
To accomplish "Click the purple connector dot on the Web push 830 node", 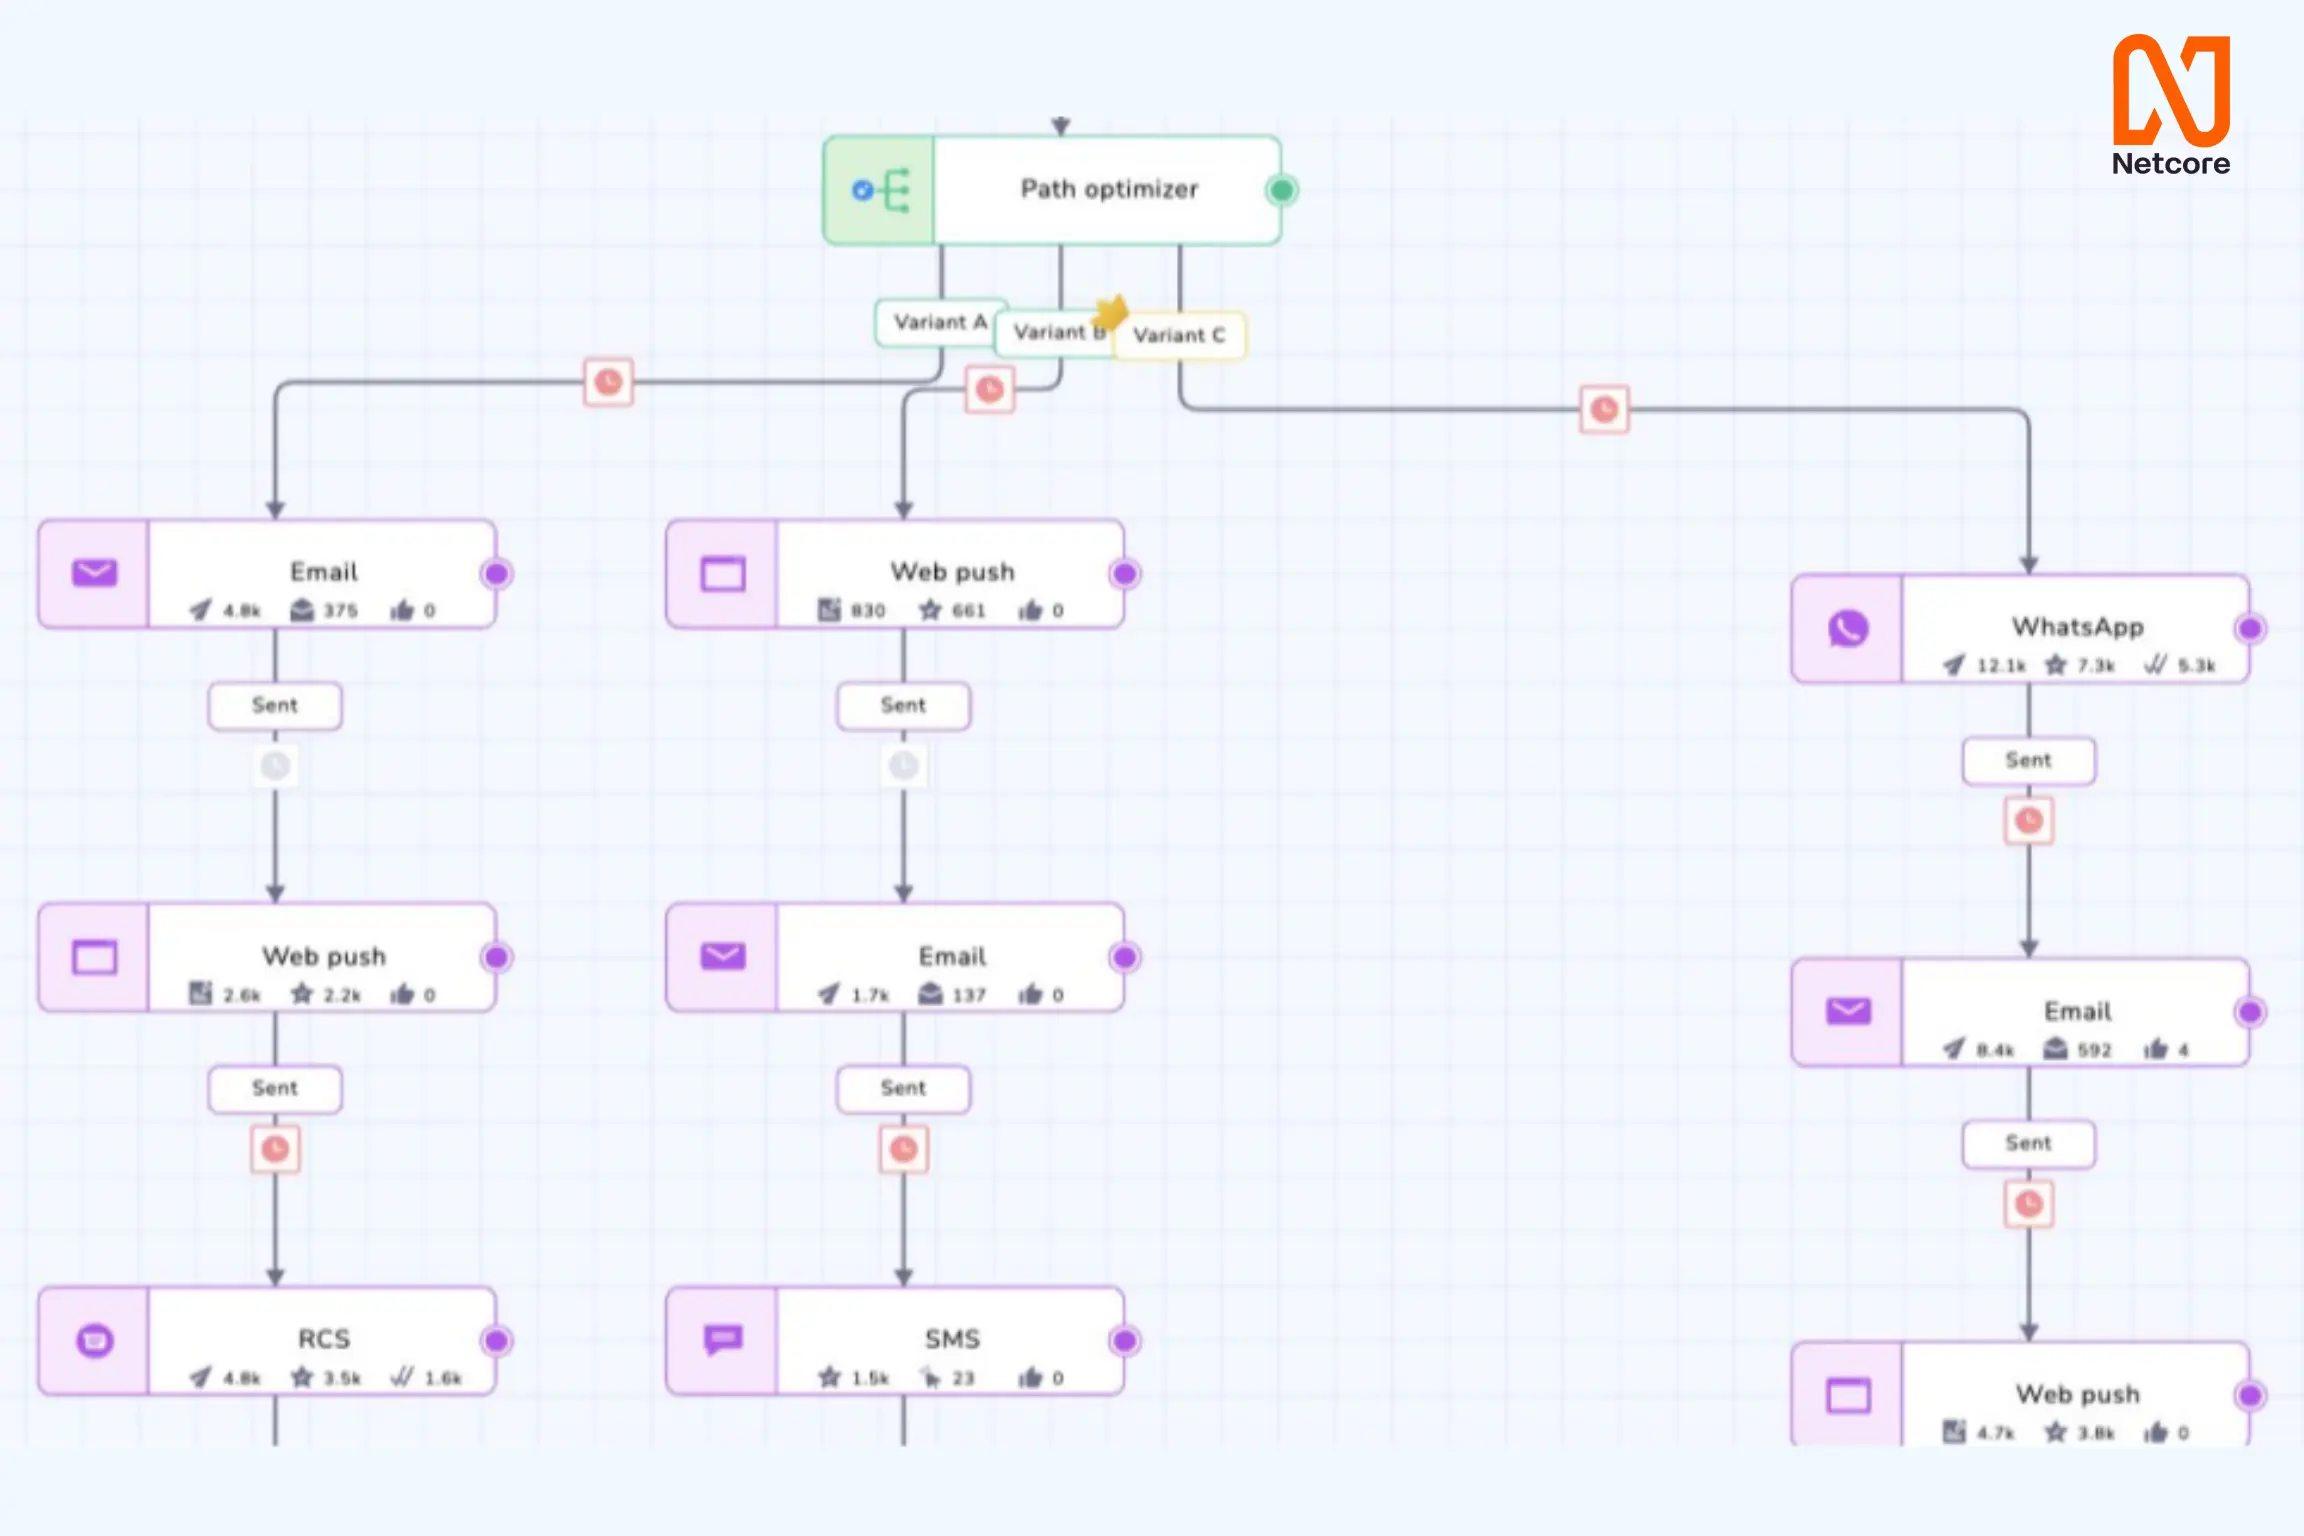I will click(x=1124, y=574).
